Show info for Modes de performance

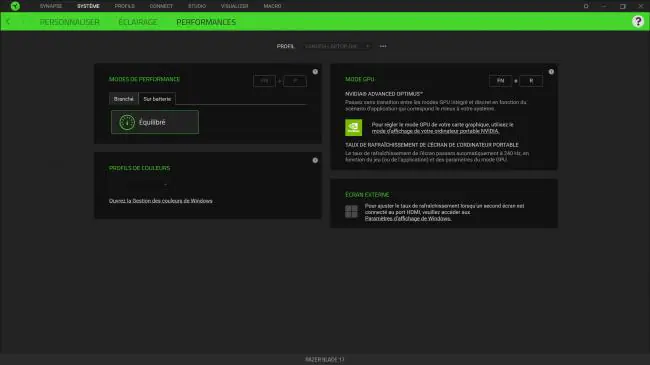tap(315, 72)
